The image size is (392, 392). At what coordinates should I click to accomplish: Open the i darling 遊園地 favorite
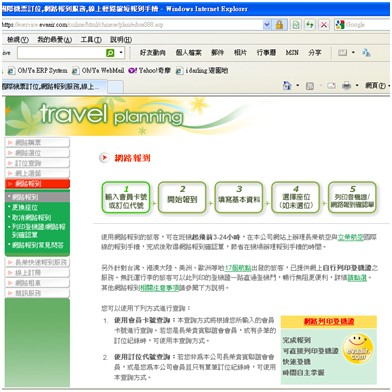point(202,71)
